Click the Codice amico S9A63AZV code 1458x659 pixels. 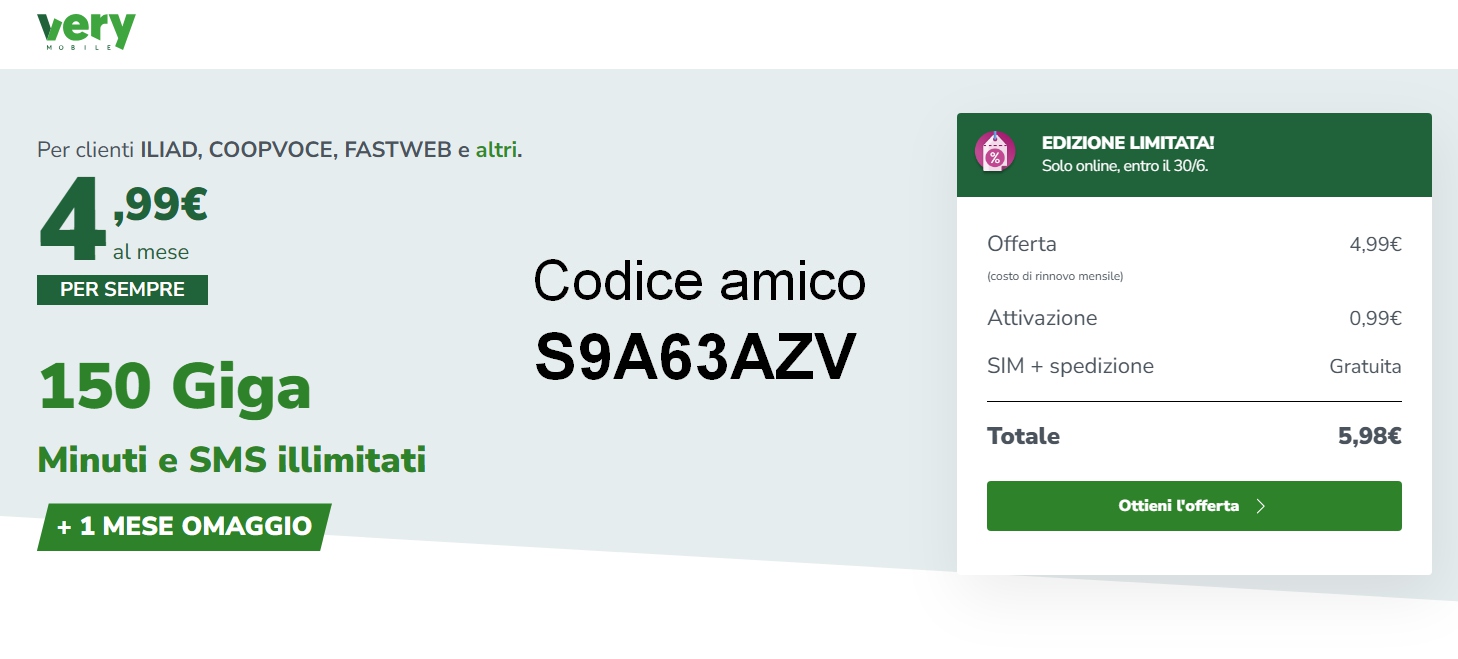698,357
